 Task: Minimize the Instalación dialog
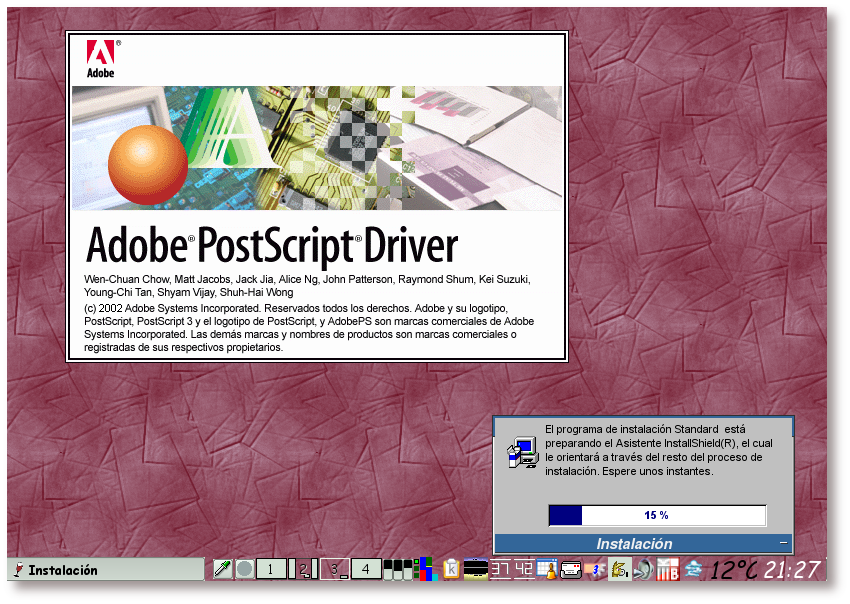(783, 543)
